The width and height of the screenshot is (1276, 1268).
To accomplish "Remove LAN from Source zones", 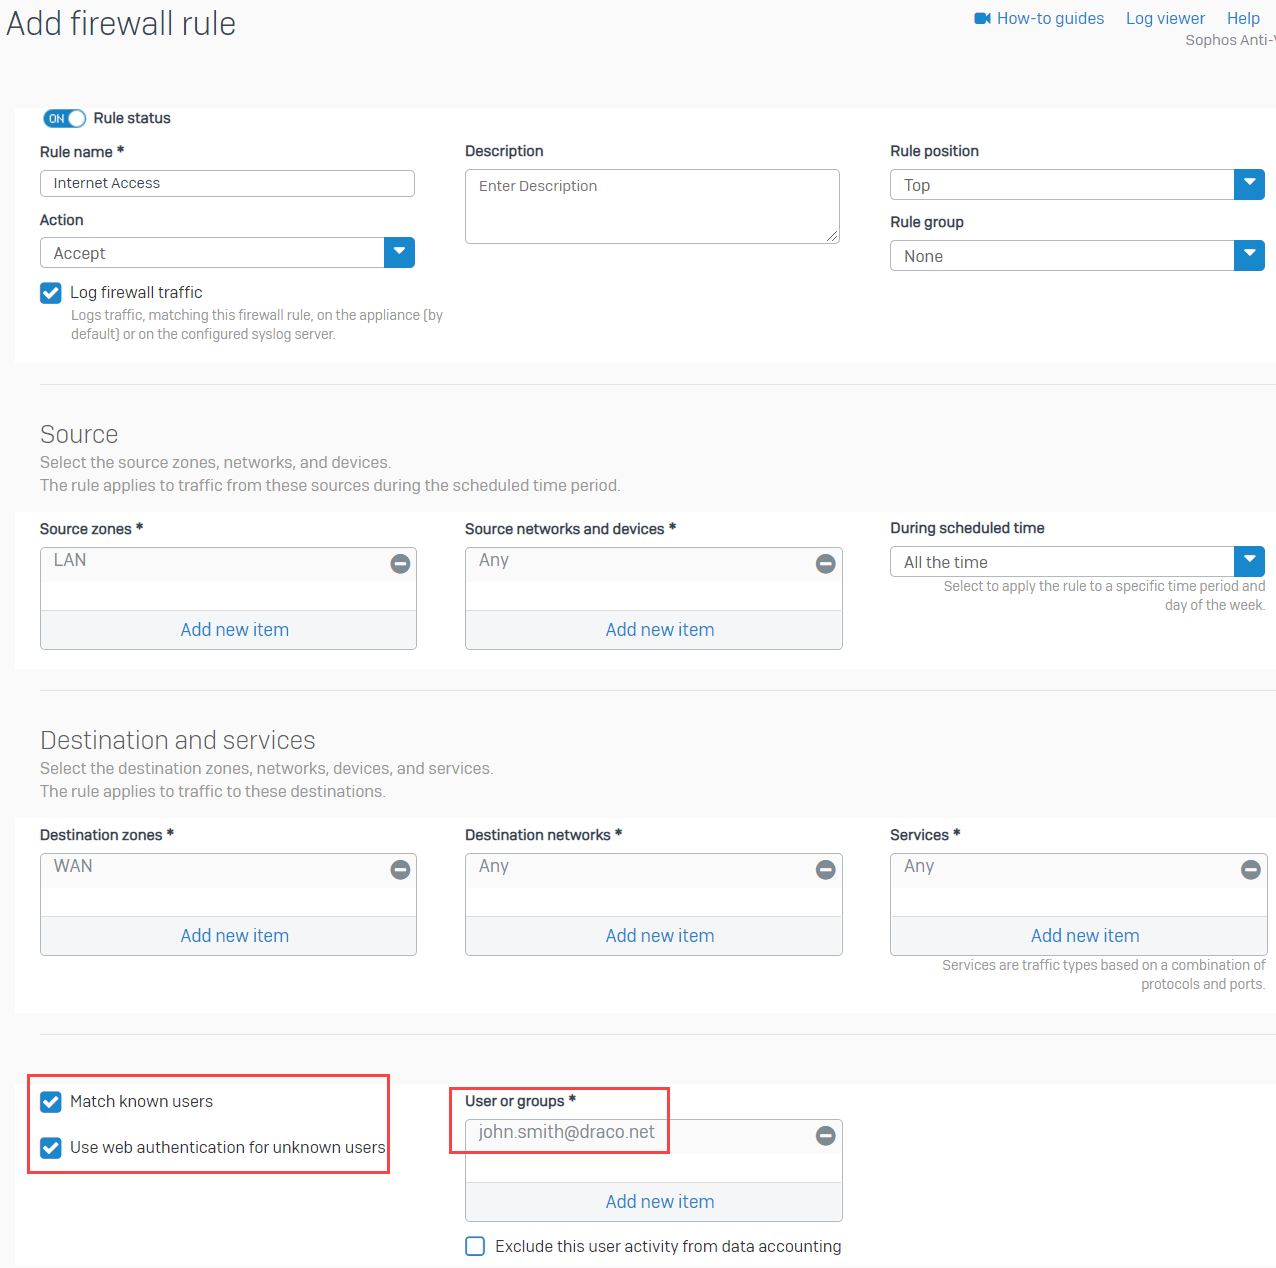I will 400,564.
